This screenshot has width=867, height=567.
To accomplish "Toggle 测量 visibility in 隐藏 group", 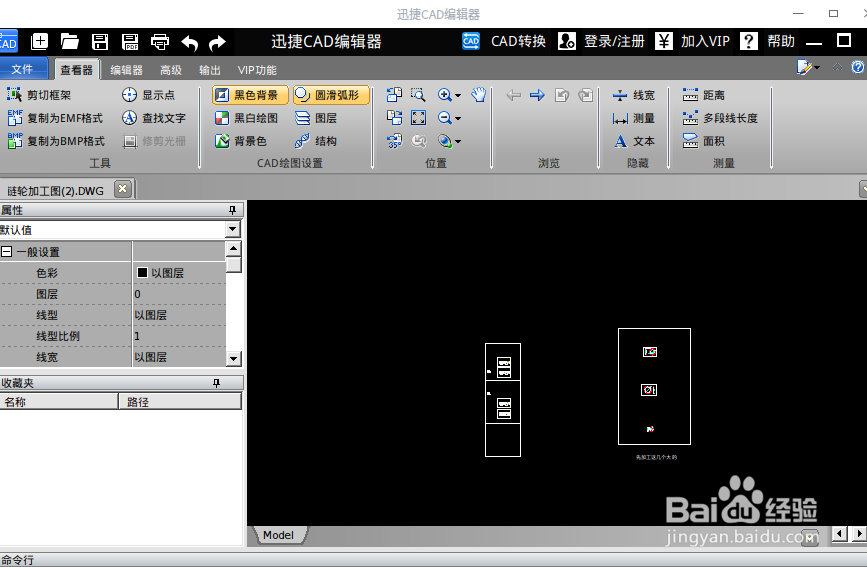I will point(634,118).
